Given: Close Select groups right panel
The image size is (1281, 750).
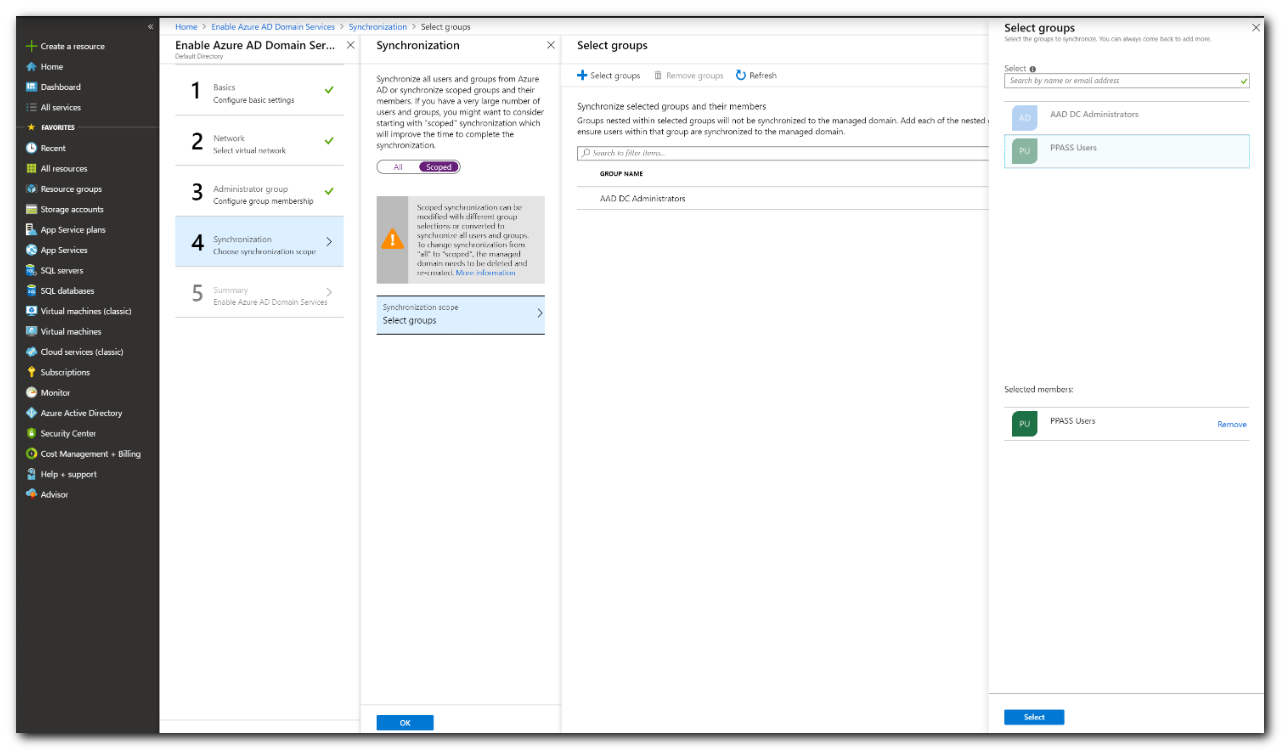Looking at the screenshot, I should coord(1256,28).
